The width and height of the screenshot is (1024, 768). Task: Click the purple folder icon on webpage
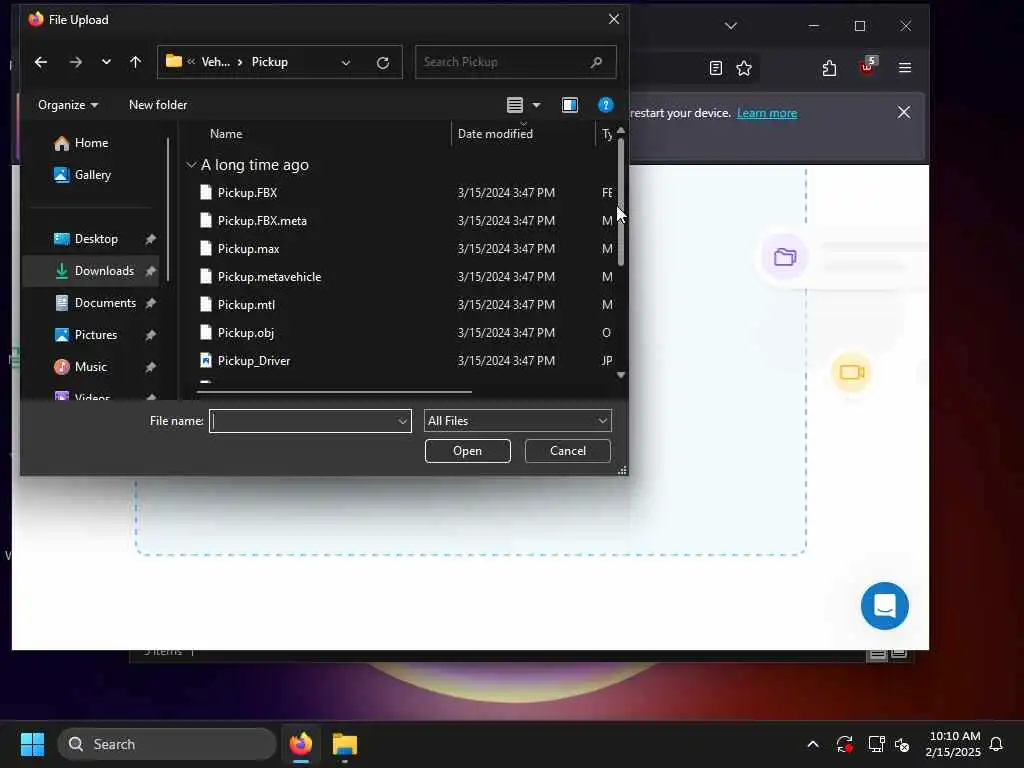point(784,257)
